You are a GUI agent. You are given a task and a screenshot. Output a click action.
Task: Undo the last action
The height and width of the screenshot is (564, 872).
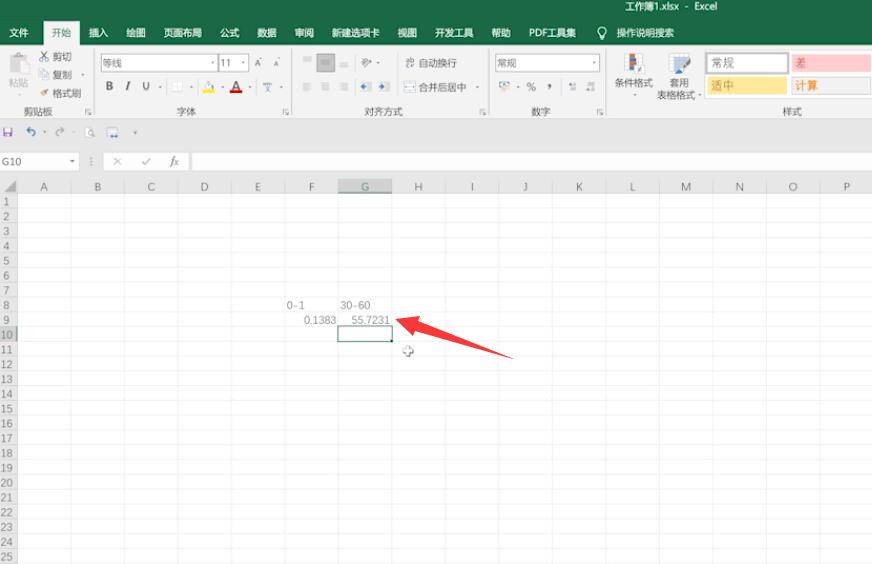click(31, 132)
